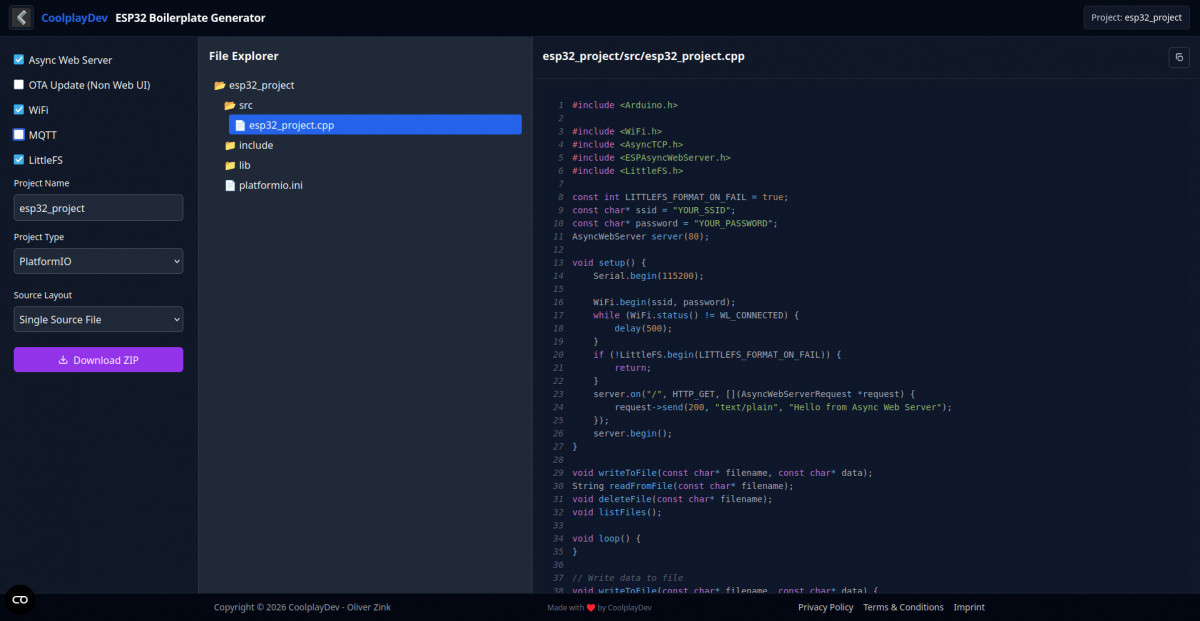Open the round glasses widget icon
1200x621 pixels.
(20, 599)
